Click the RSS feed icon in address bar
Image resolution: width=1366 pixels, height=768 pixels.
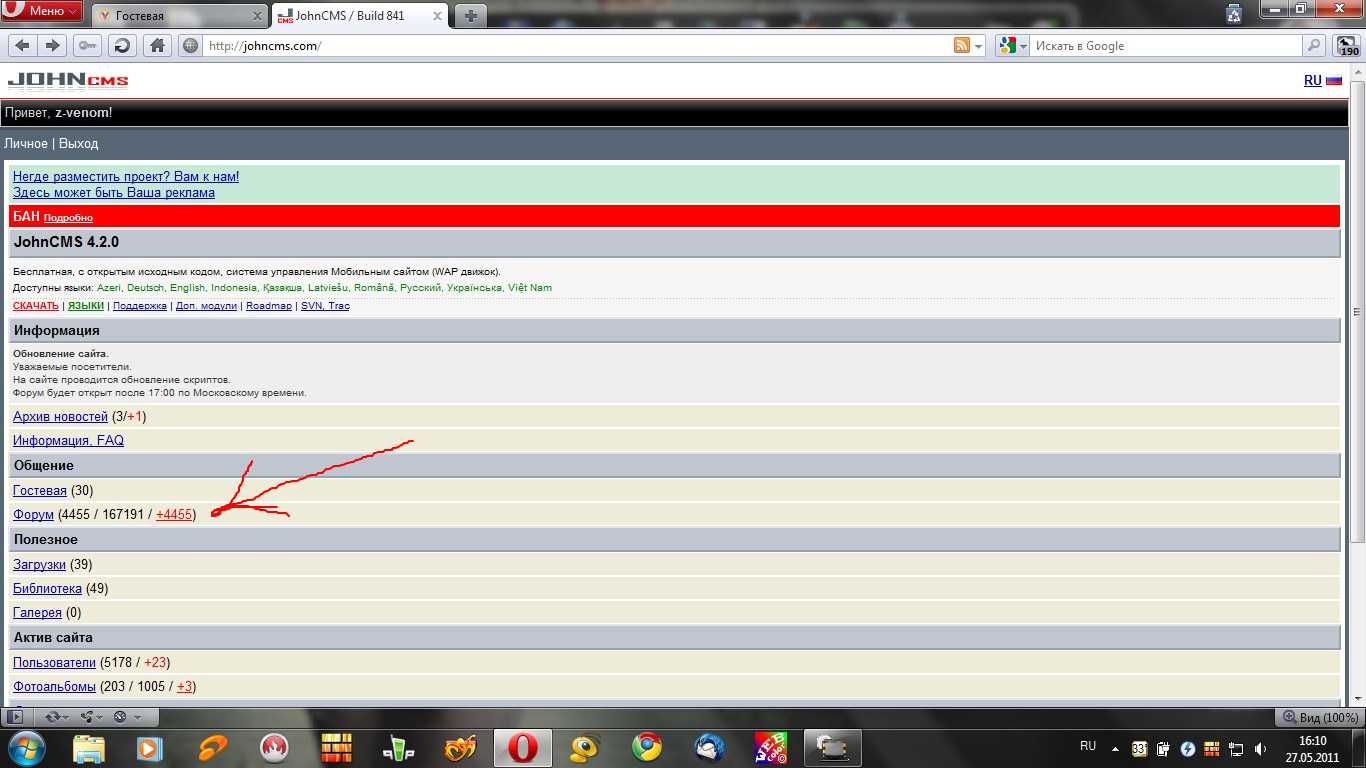coord(961,45)
